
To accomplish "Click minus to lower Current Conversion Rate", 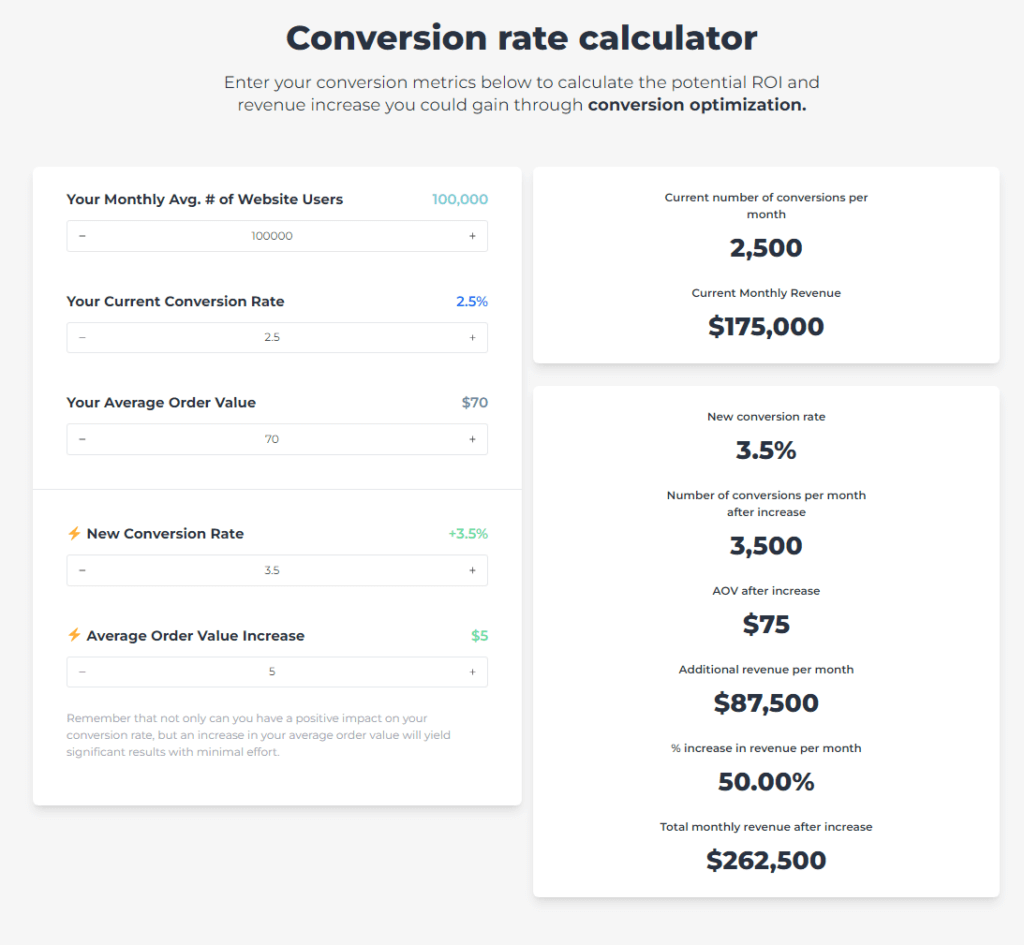I will point(82,338).
